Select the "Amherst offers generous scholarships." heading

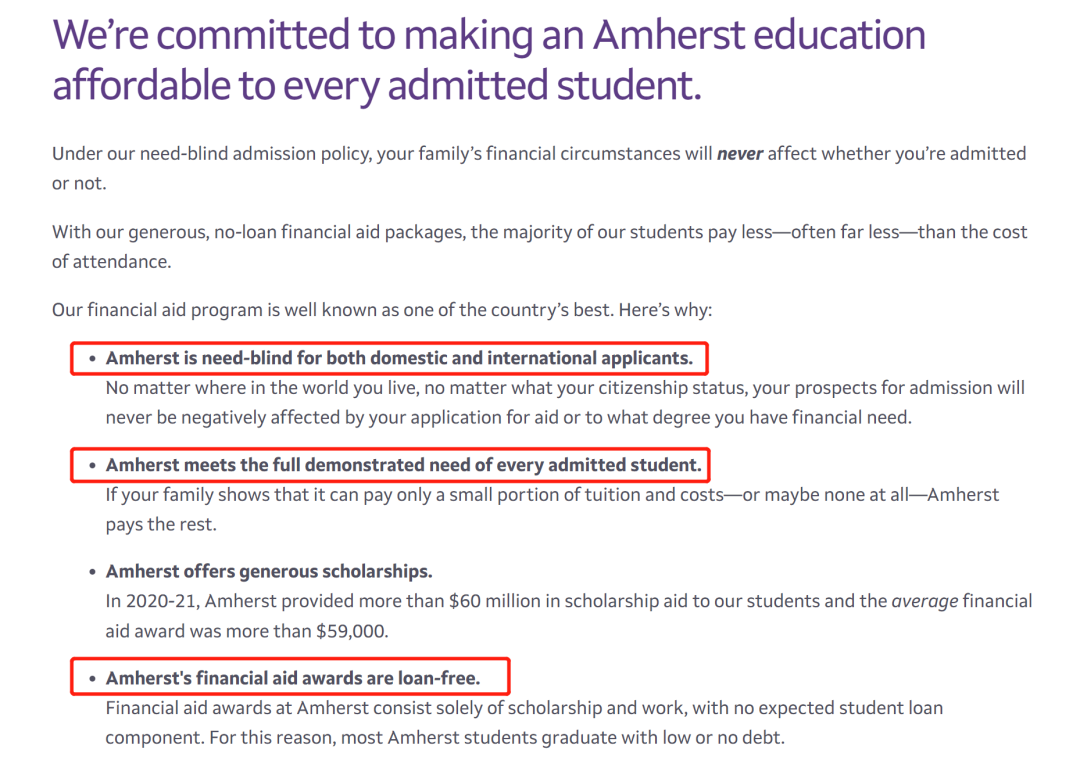pyautogui.click(x=269, y=572)
